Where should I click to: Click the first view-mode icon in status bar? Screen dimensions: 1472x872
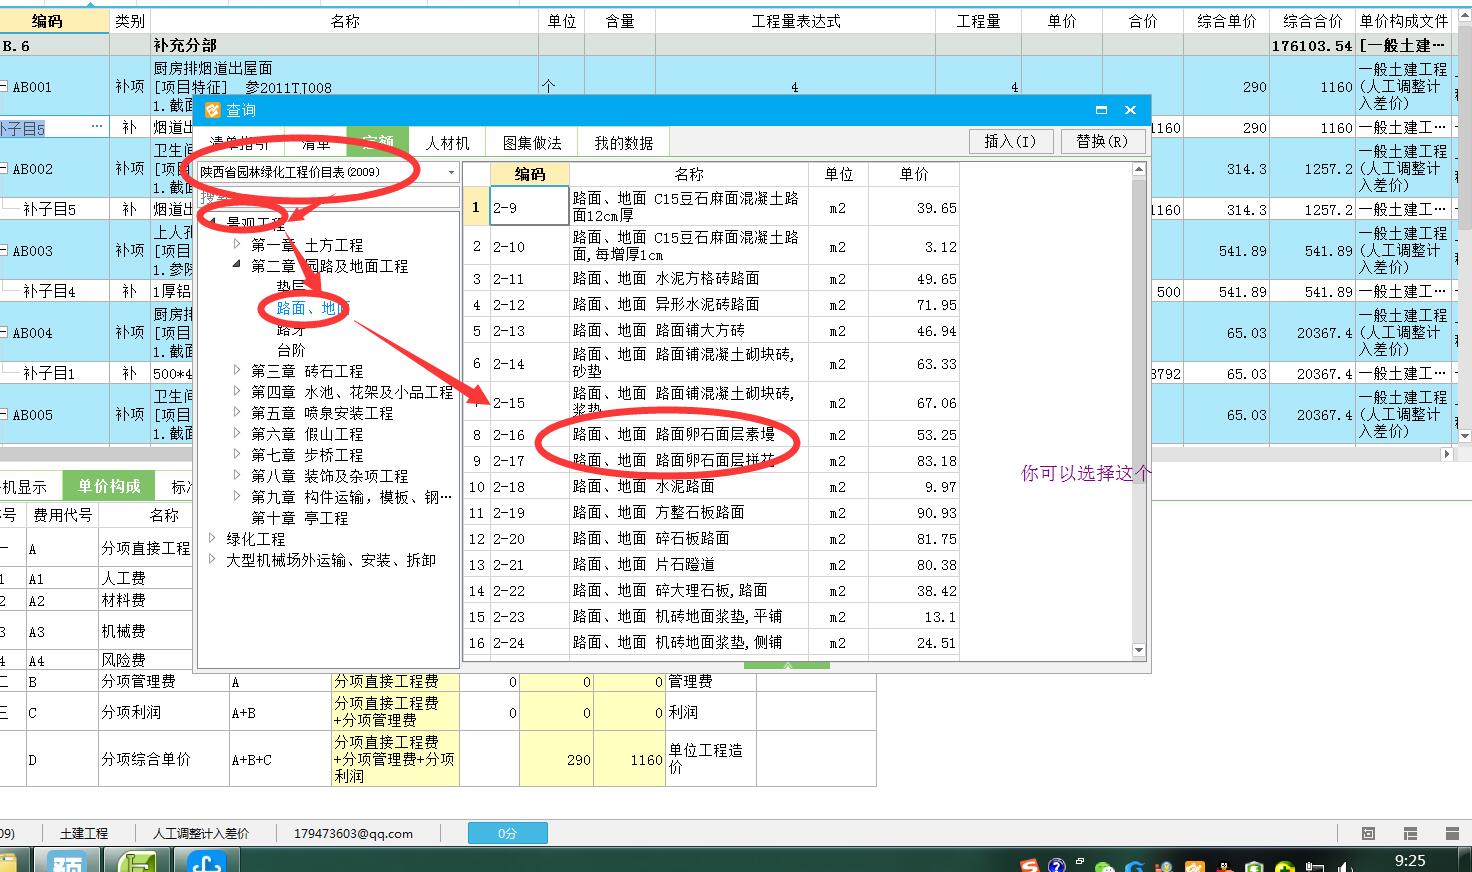click(1368, 833)
